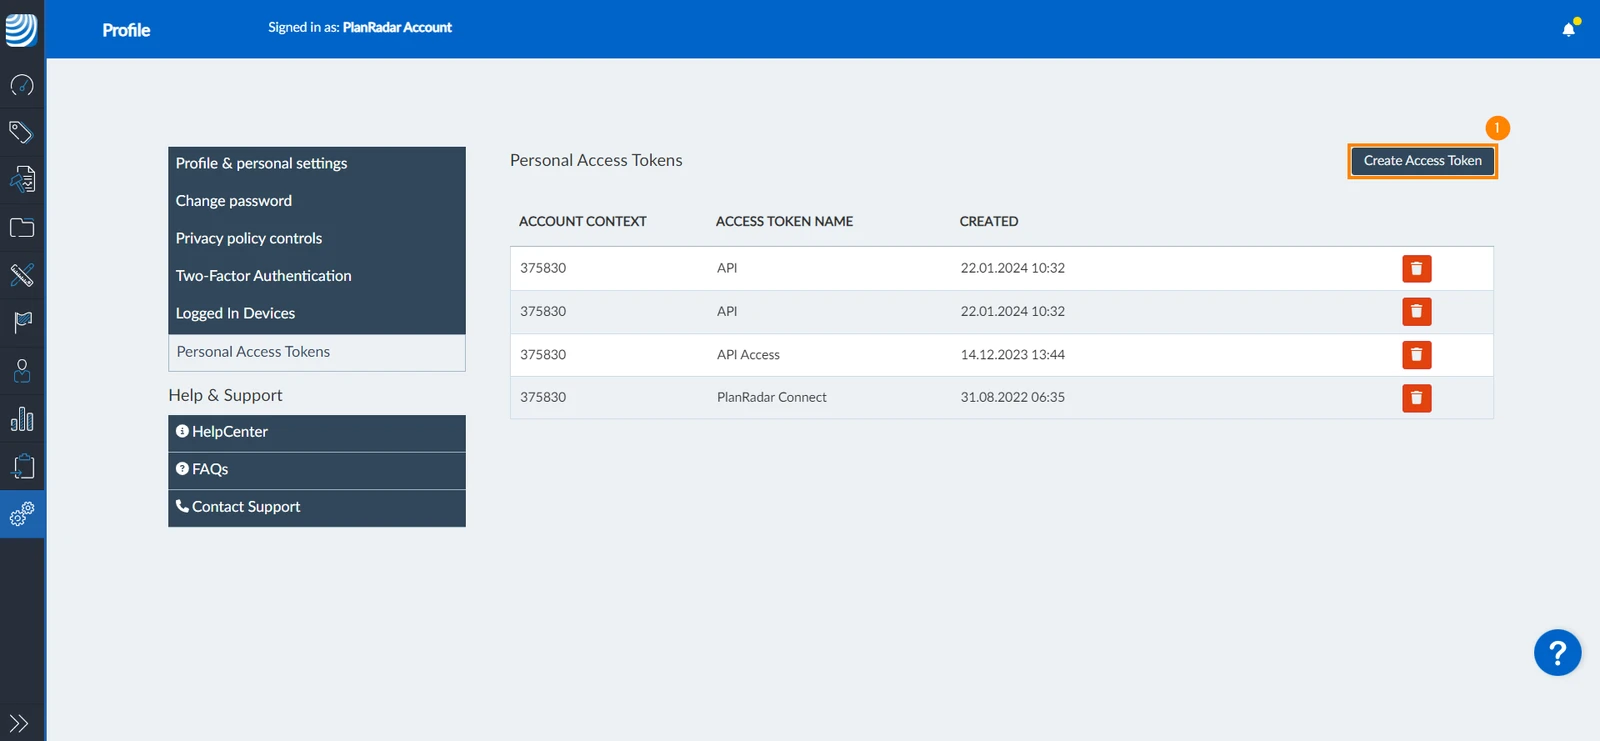Open notifications bell icon
1600x741 pixels.
click(x=1569, y=29)
